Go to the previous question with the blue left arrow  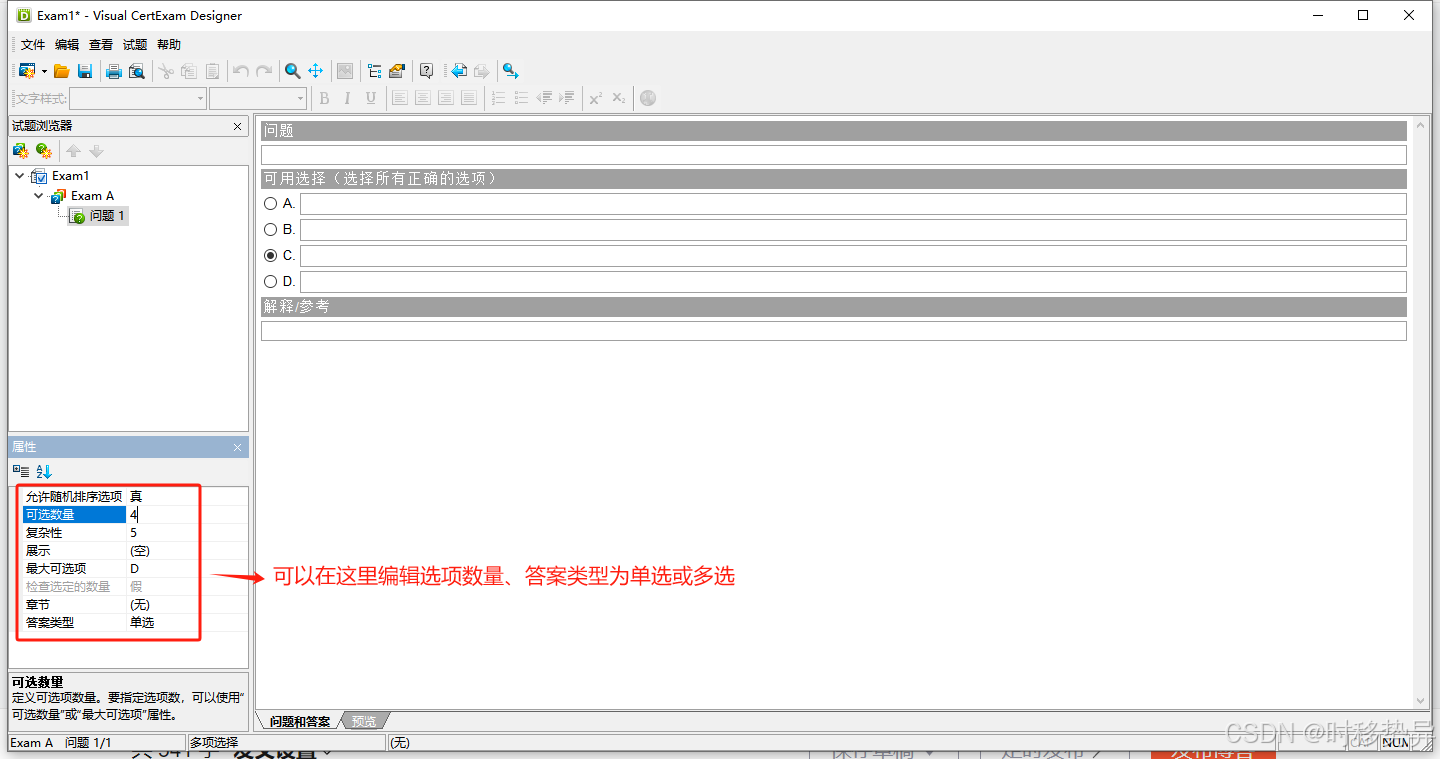click(x=459, y=71)
